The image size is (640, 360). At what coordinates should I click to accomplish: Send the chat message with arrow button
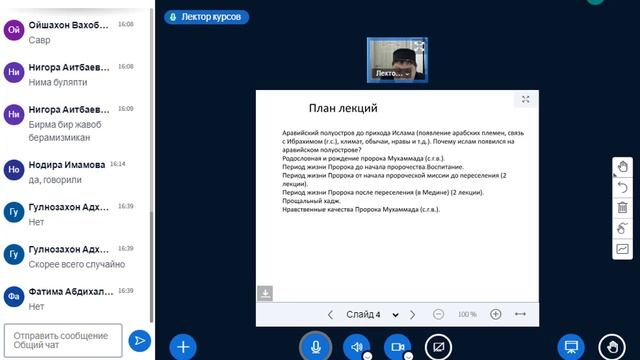point(140,341)
